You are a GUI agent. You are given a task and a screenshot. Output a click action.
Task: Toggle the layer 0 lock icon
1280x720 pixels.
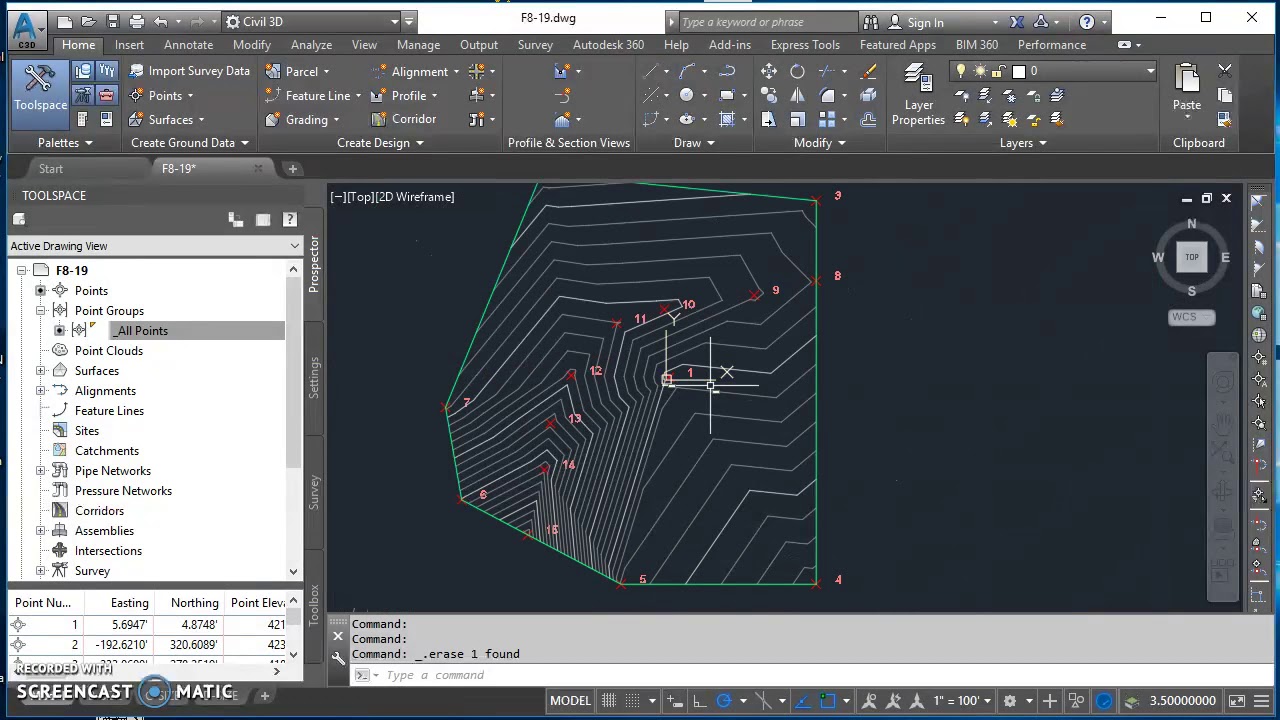tap(1000, 71)
